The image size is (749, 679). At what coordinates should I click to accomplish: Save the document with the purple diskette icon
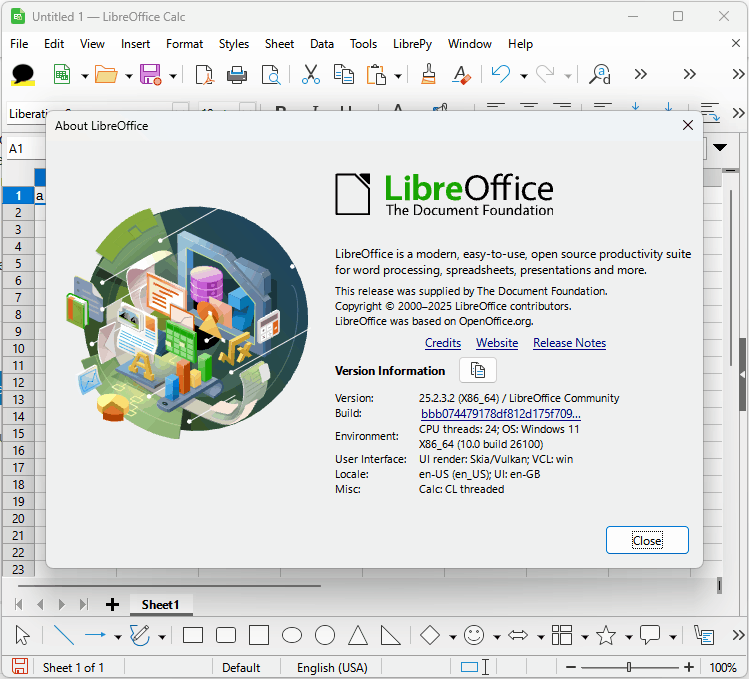point(150,75)
